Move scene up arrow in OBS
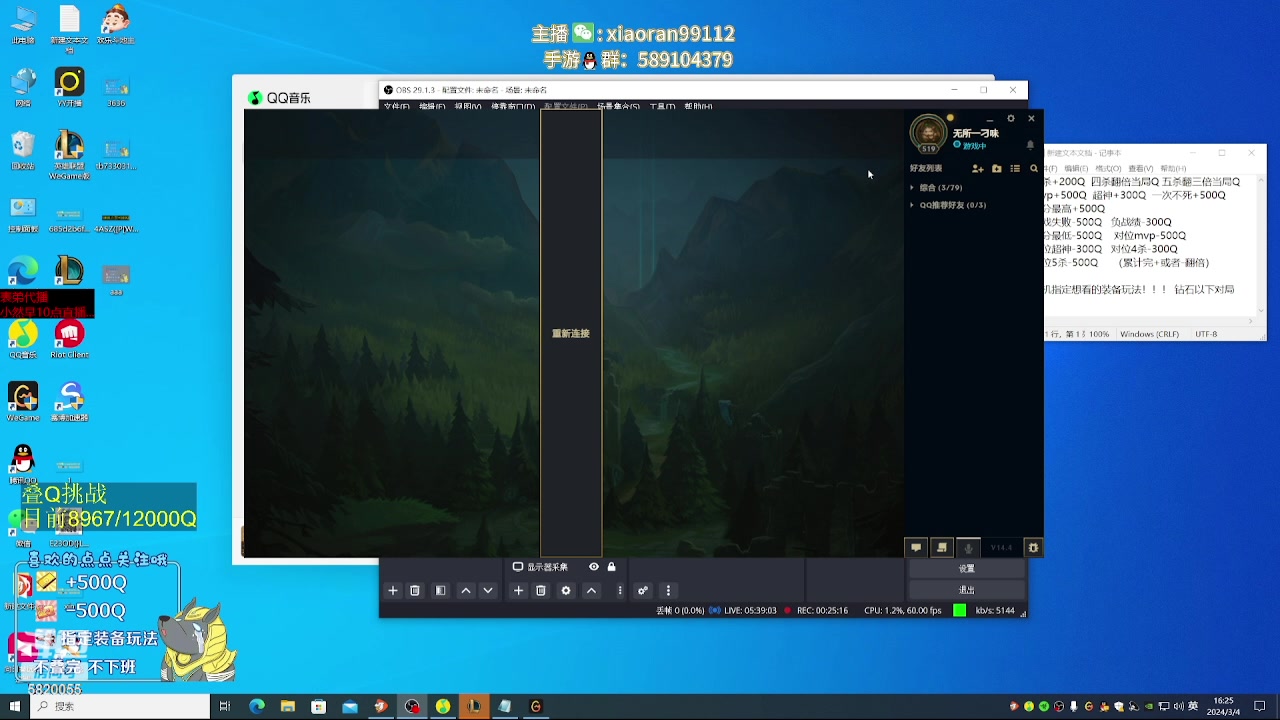1280x720 pixels. point(466,591)
